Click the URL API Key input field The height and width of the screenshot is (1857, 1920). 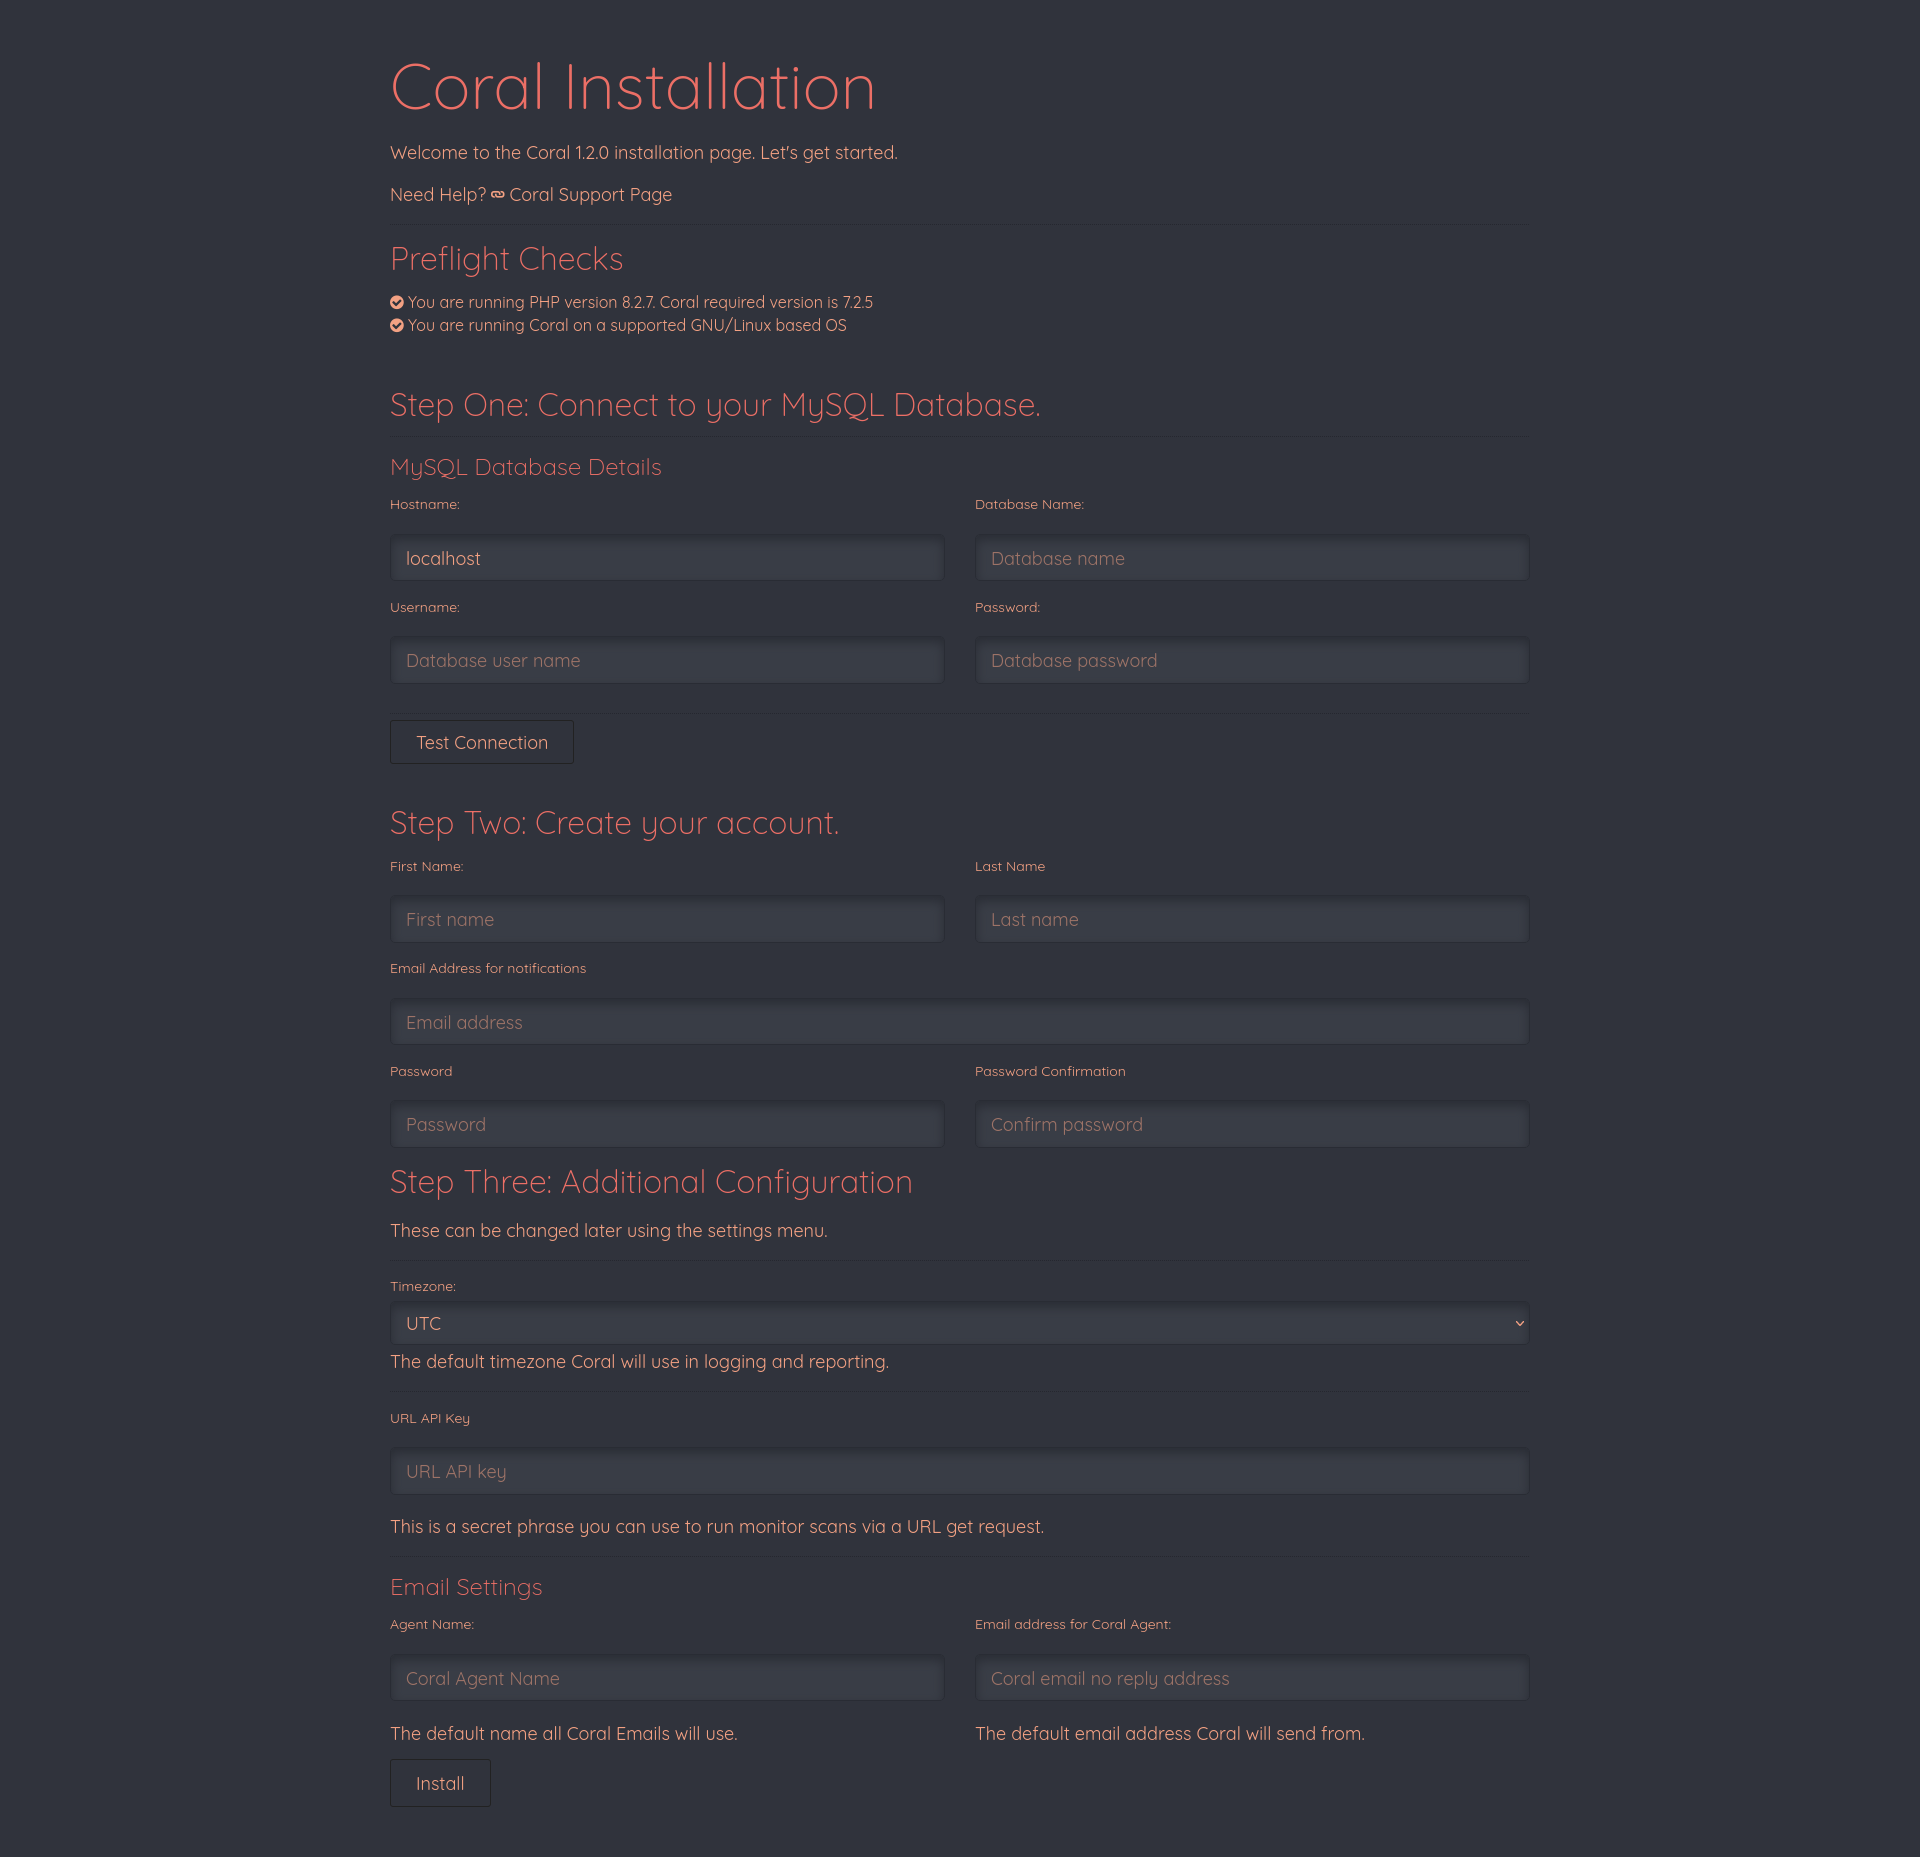958,1471
